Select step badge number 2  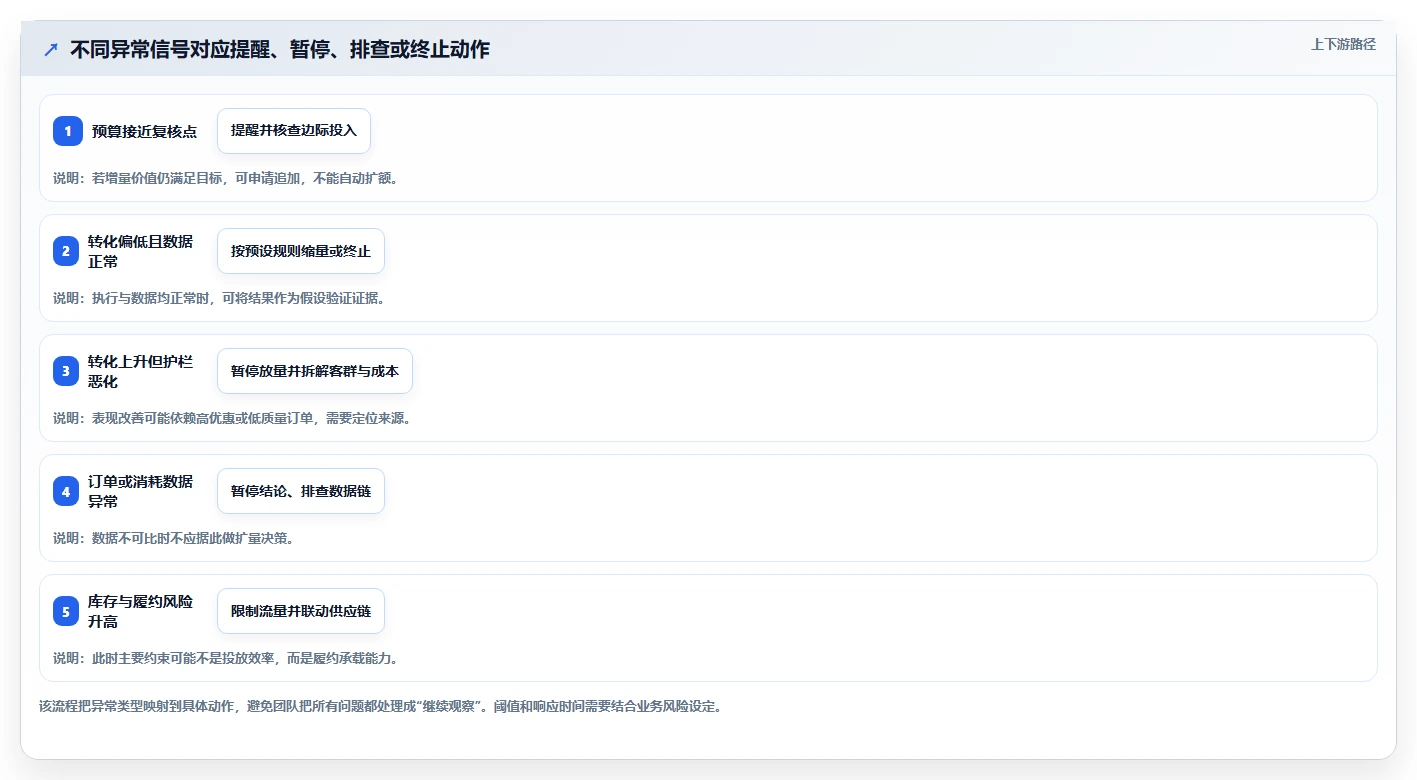[x=66, y=251]
